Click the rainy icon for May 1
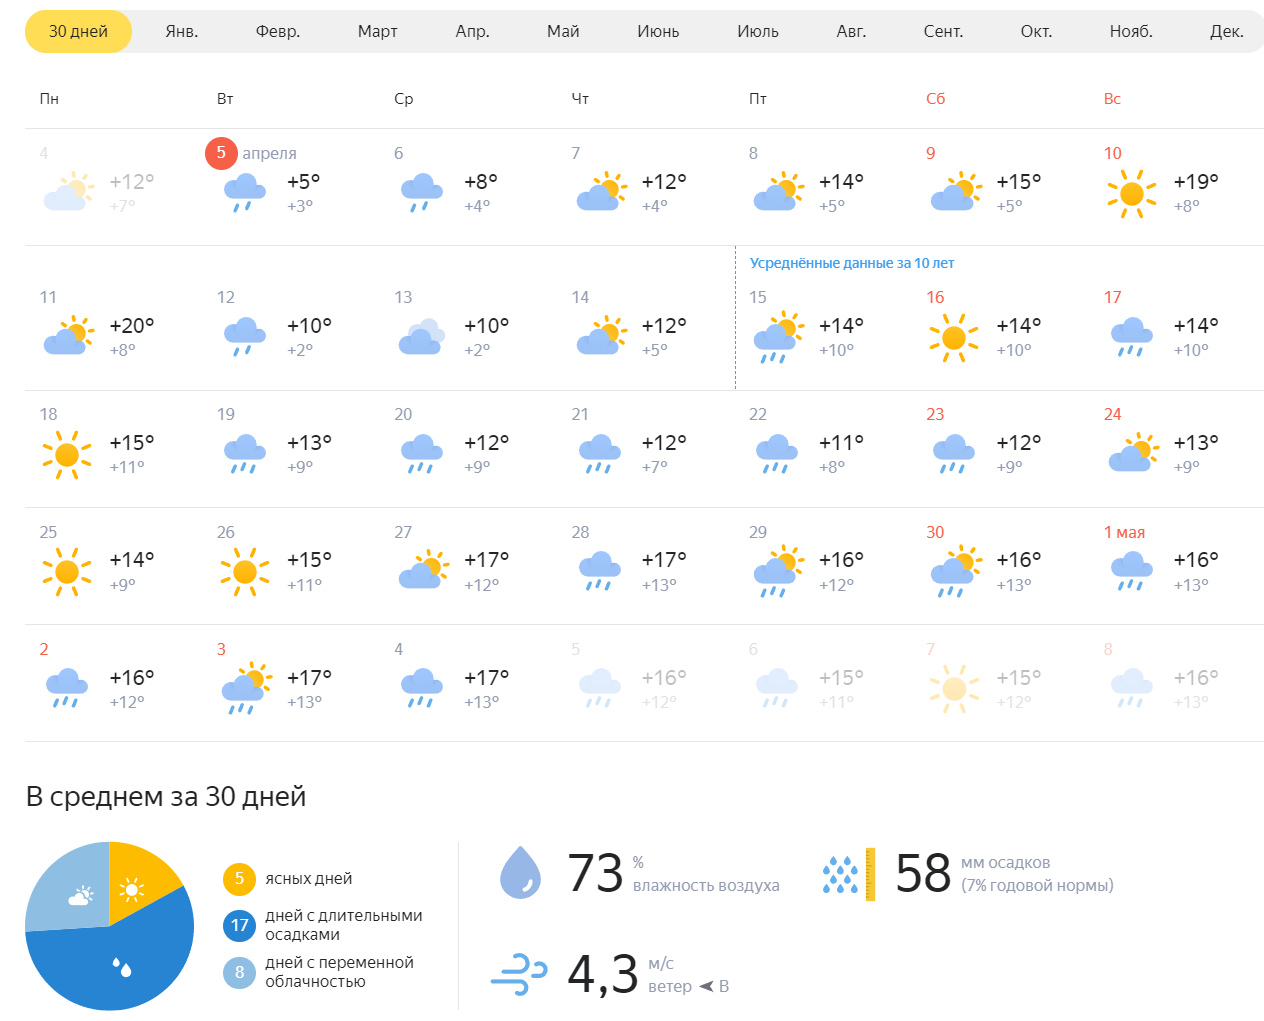This screenshot has width=1264, height=1021. click(x=1131, y=572)
